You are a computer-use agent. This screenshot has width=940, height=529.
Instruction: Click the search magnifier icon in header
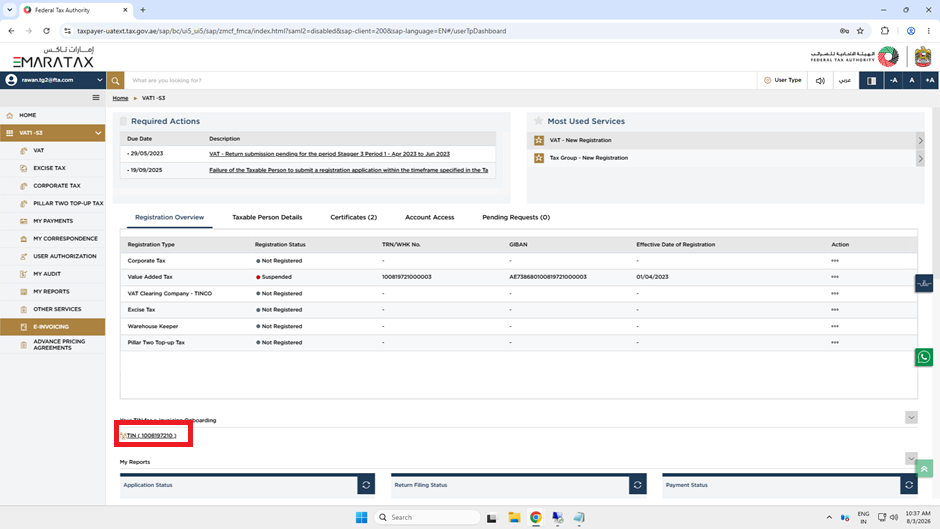pyautogui.click(x=116, y=80)
